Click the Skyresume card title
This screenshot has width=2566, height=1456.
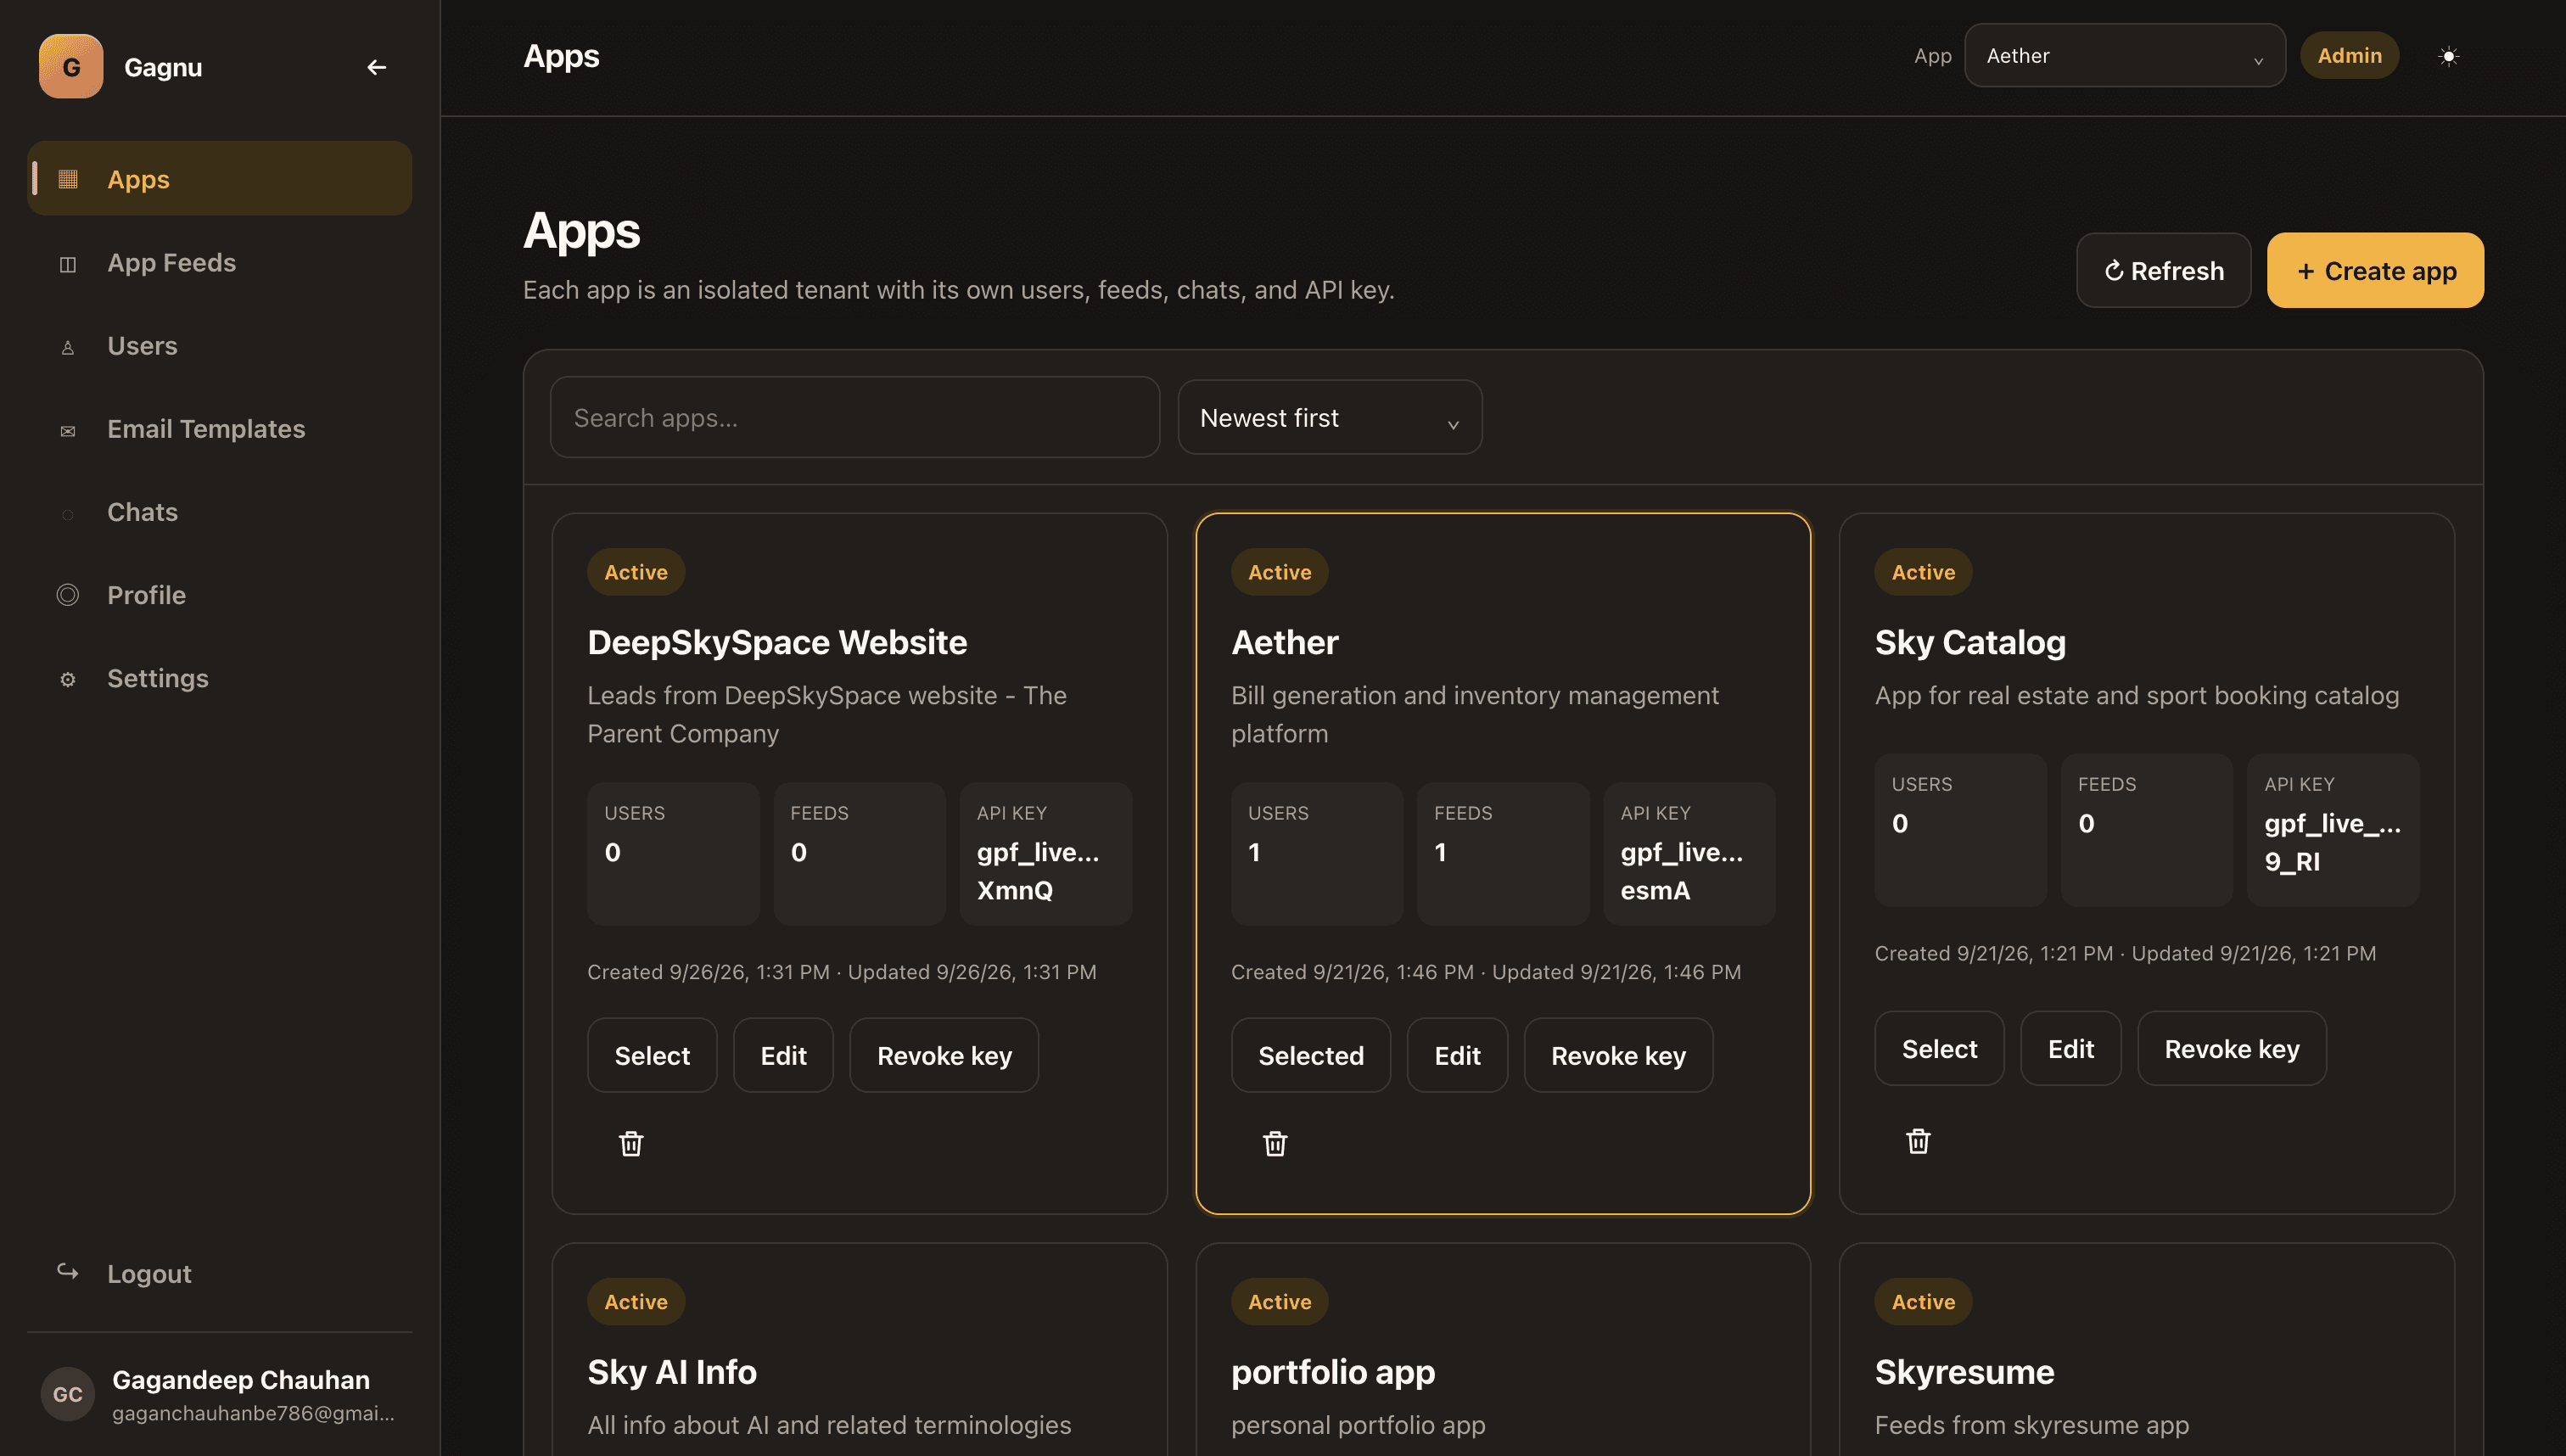1964,1372
